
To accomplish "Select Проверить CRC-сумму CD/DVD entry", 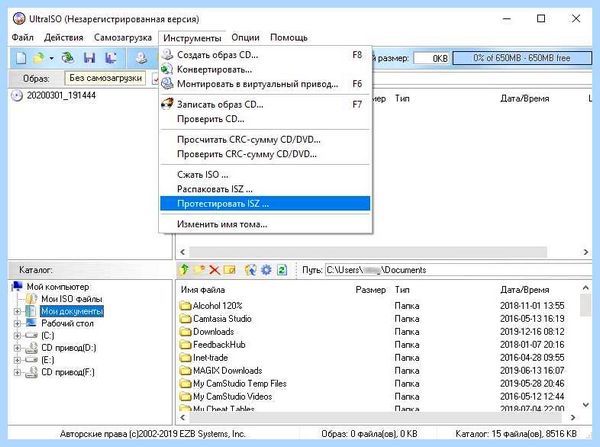I will pyautogui.click(x=265, y=154).
